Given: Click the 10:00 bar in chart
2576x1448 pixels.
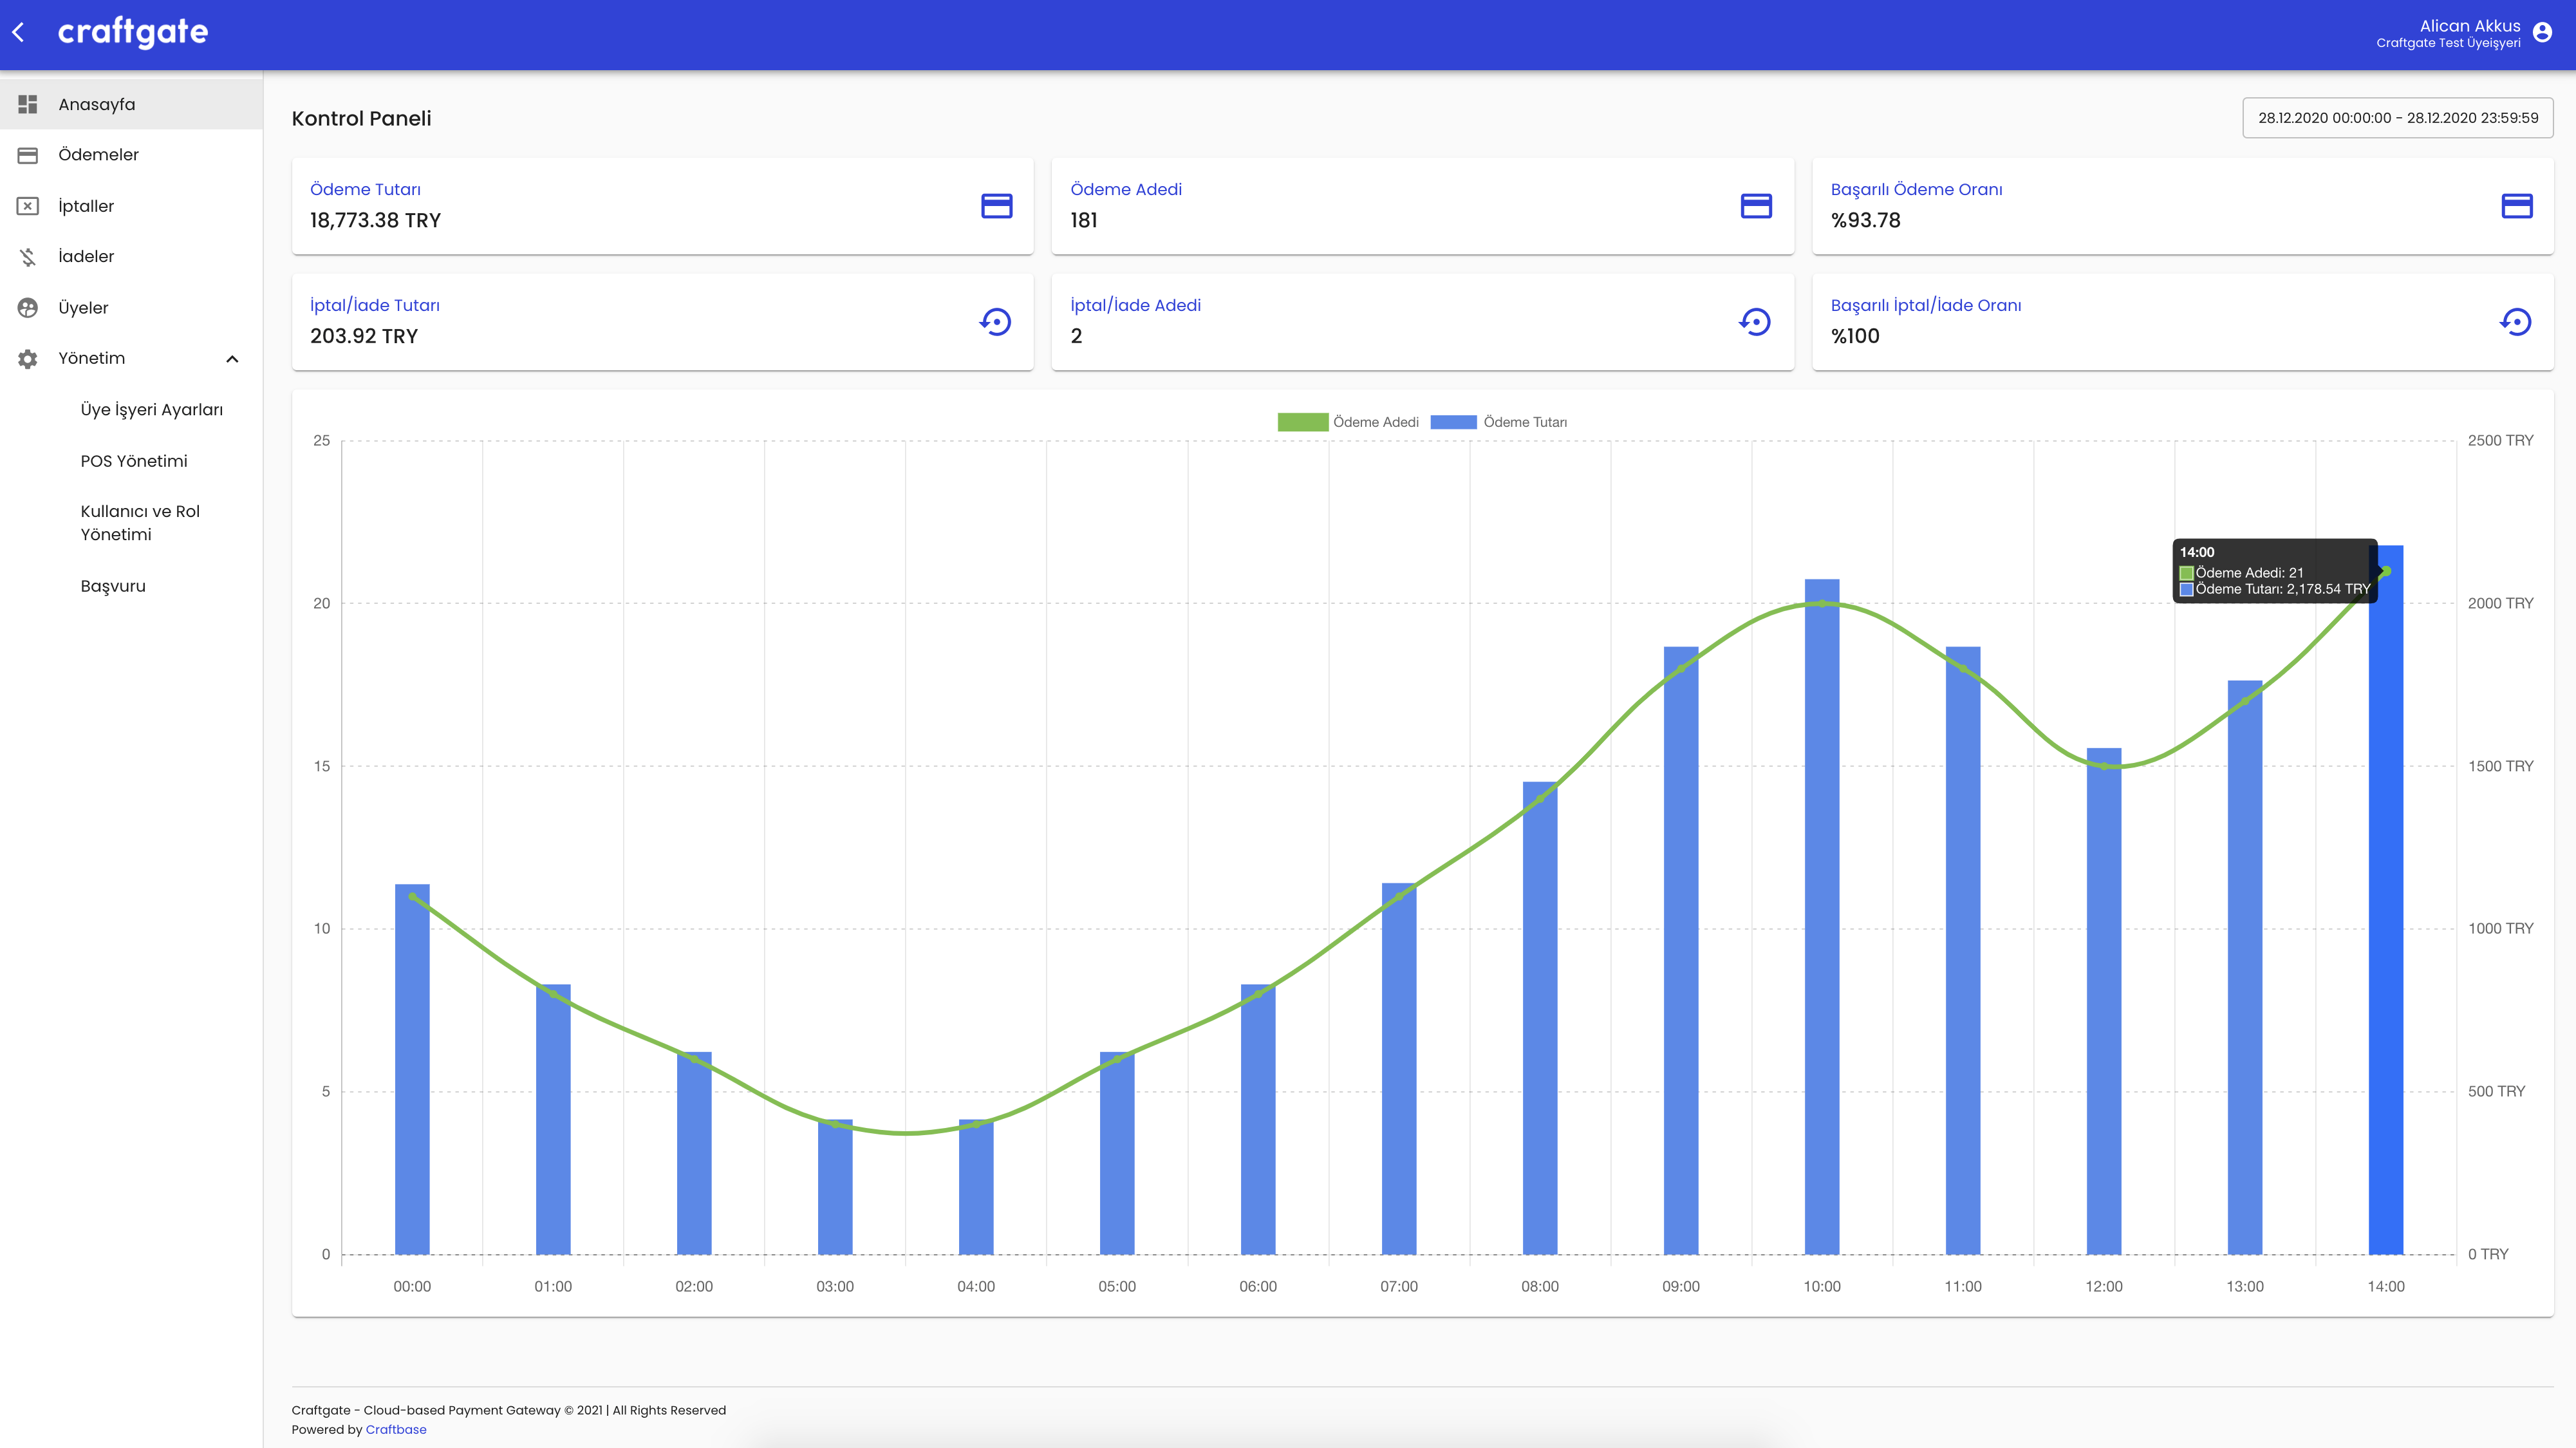Looking at the screenshot, I should [x=1821, y=920].
